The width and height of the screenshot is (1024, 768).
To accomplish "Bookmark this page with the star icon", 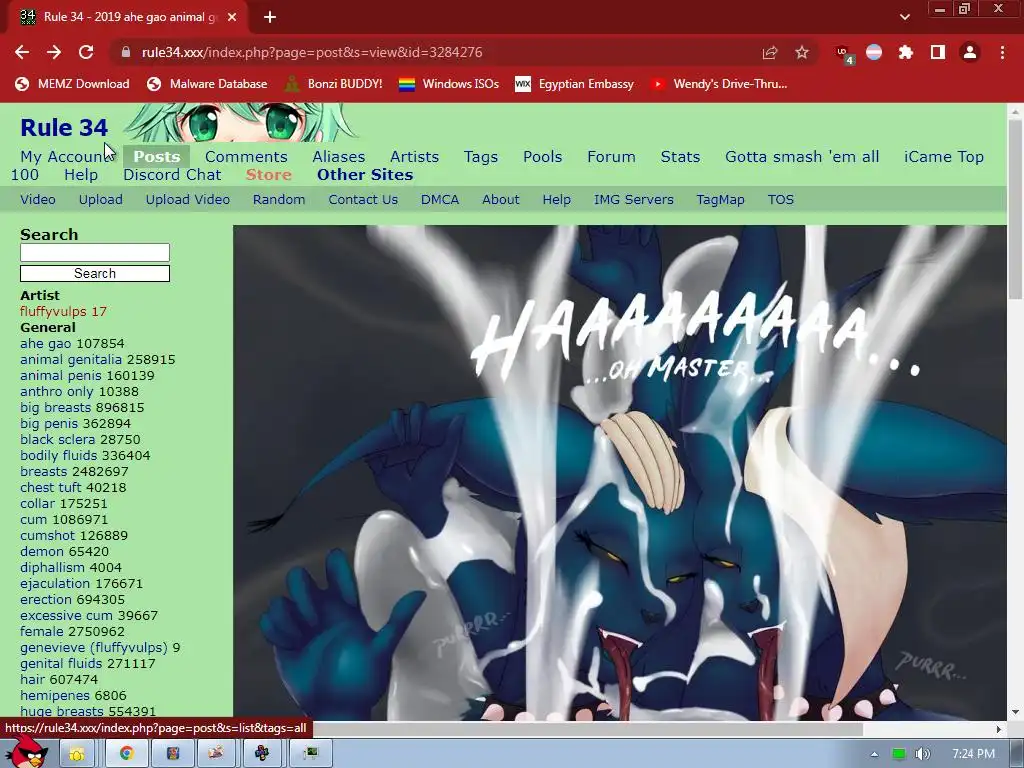I will click(x=802, y=52).
